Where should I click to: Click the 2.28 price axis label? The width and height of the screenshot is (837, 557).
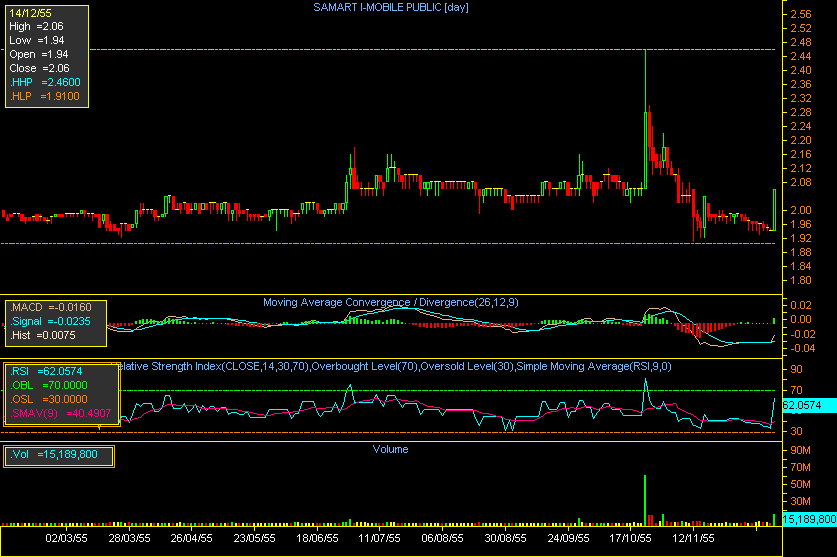(x=801, y=112)
